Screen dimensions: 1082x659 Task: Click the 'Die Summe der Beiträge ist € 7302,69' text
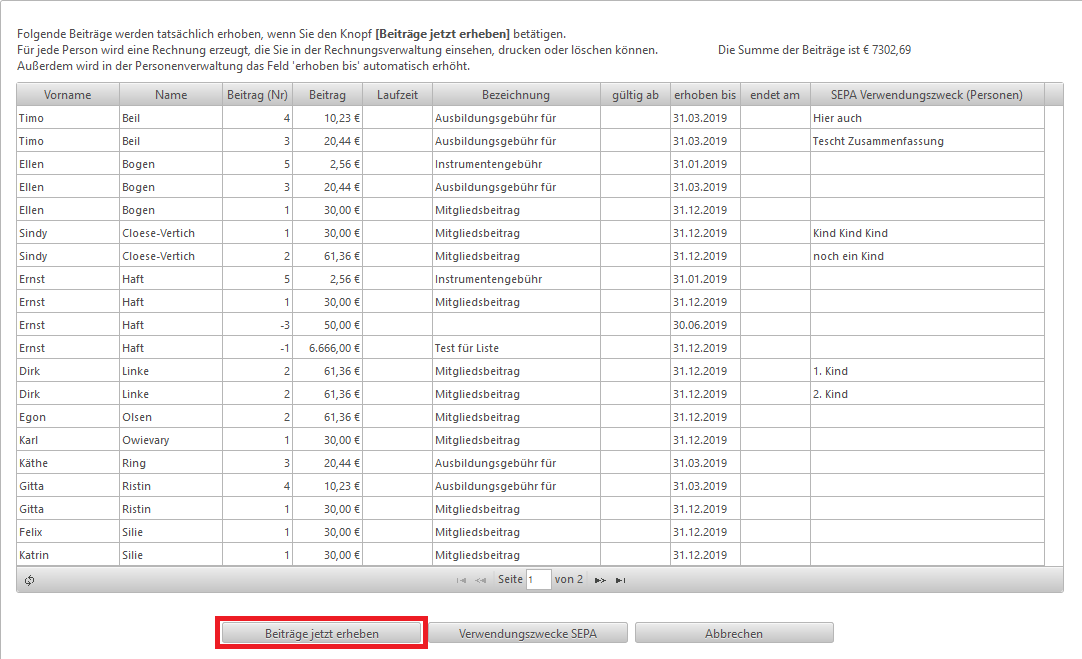tap(814, 50)
